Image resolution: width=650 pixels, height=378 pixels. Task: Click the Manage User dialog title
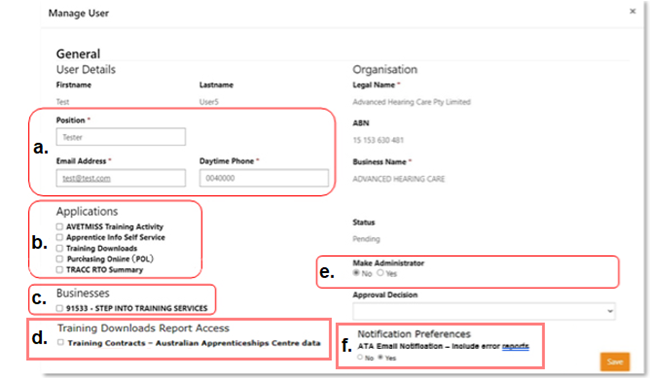pos(78,13)
